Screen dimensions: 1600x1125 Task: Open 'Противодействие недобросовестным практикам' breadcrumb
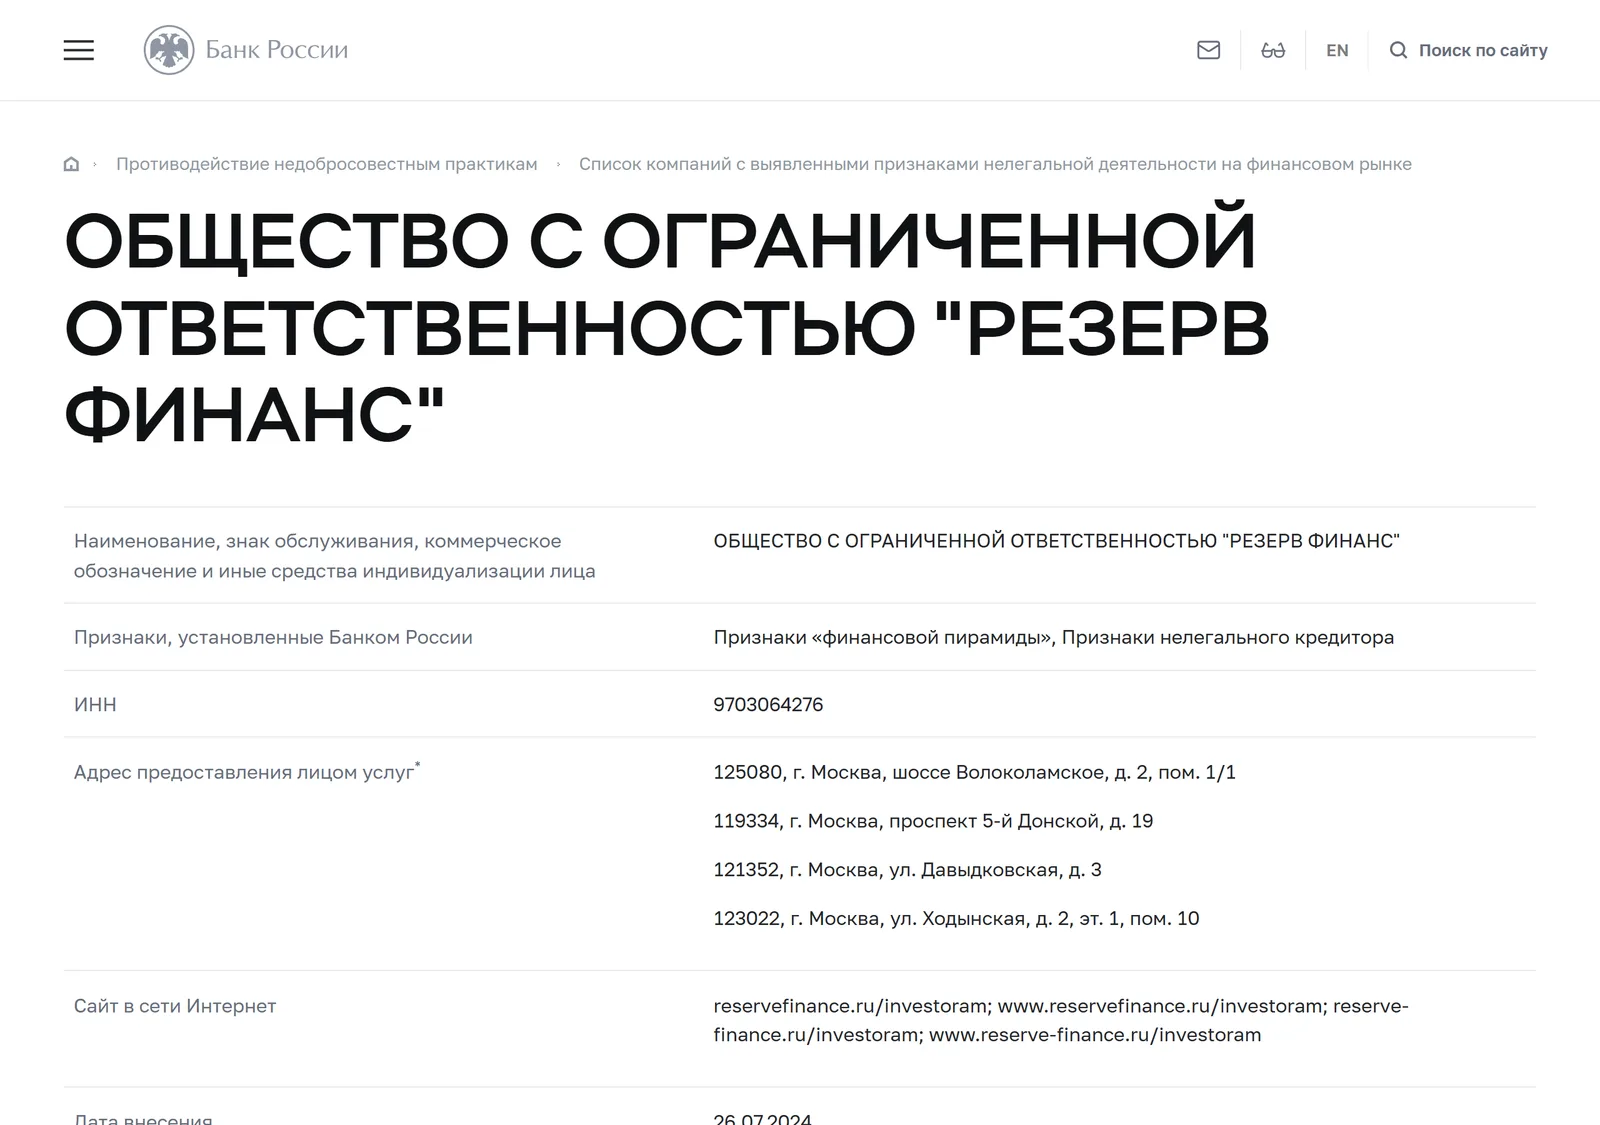[x=327, y=164]
